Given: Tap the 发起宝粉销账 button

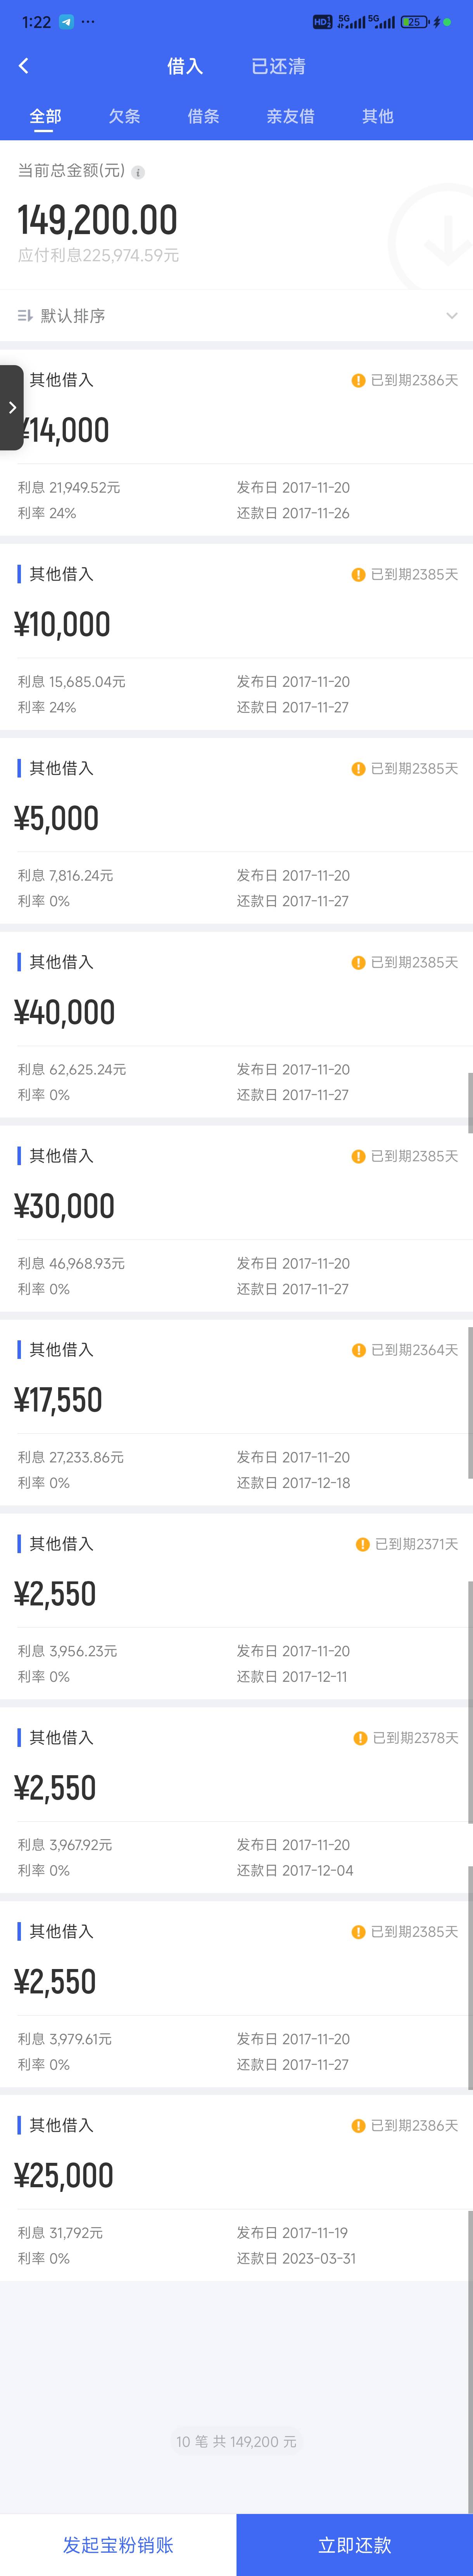Looking at the screenshot, I should (x=118, y=2545).
